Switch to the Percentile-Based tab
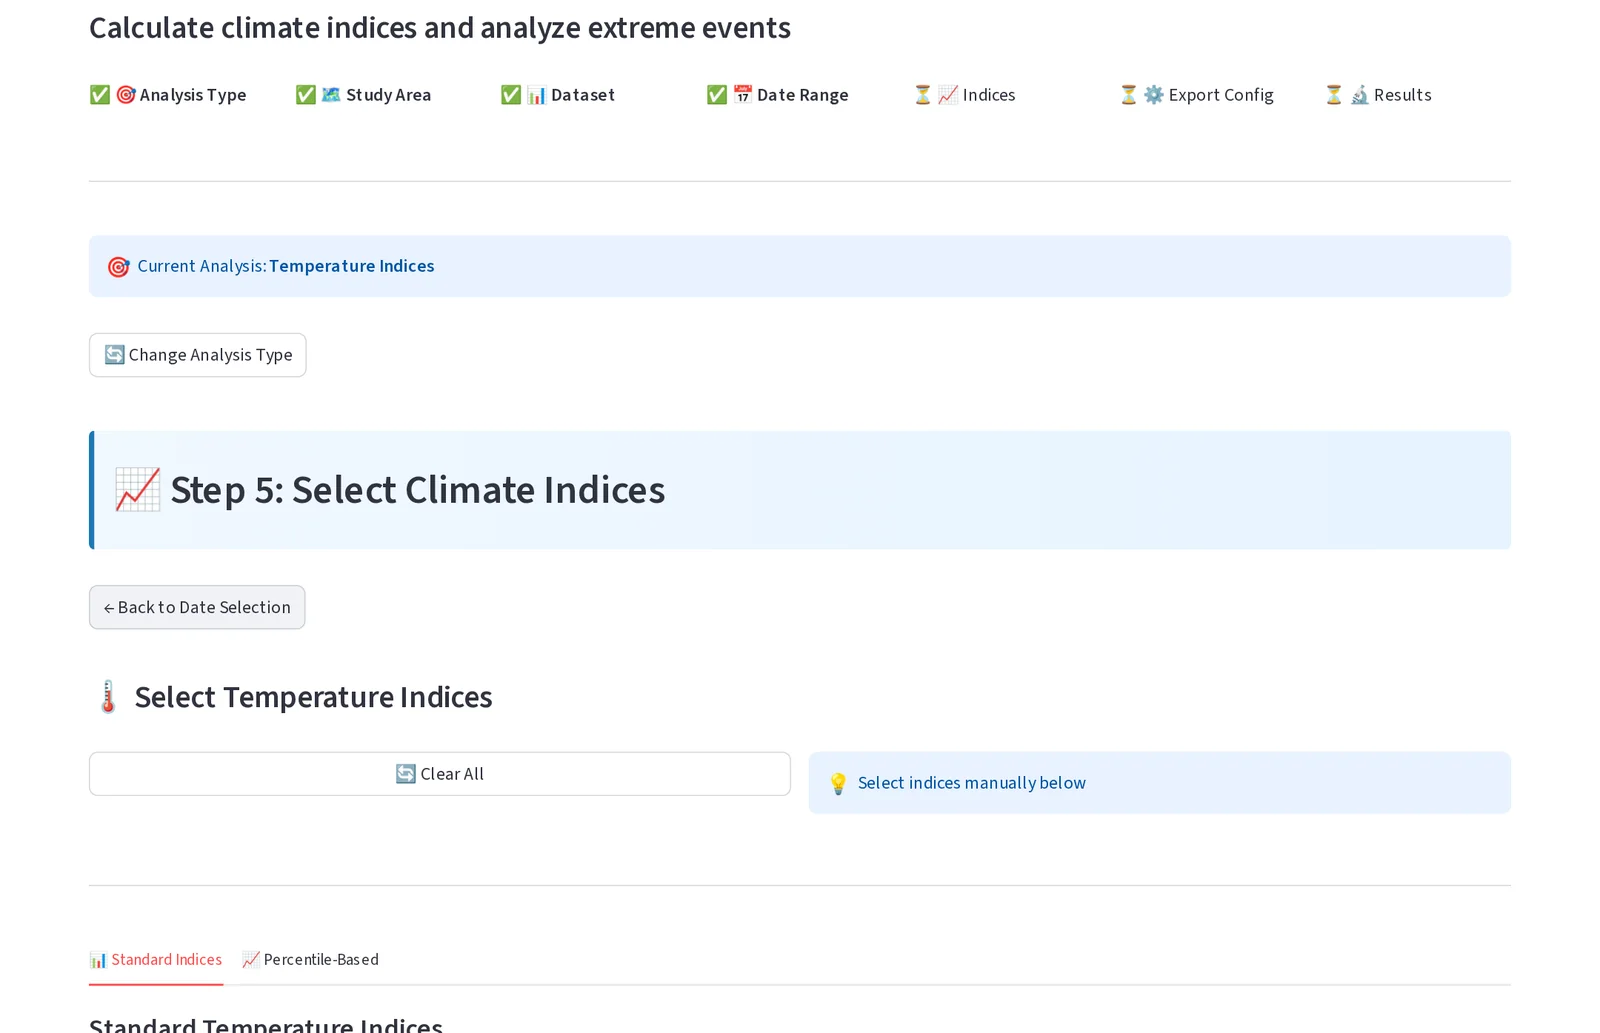The image size is (1600, 1033). pyautogui.click(x=311, y=960)
